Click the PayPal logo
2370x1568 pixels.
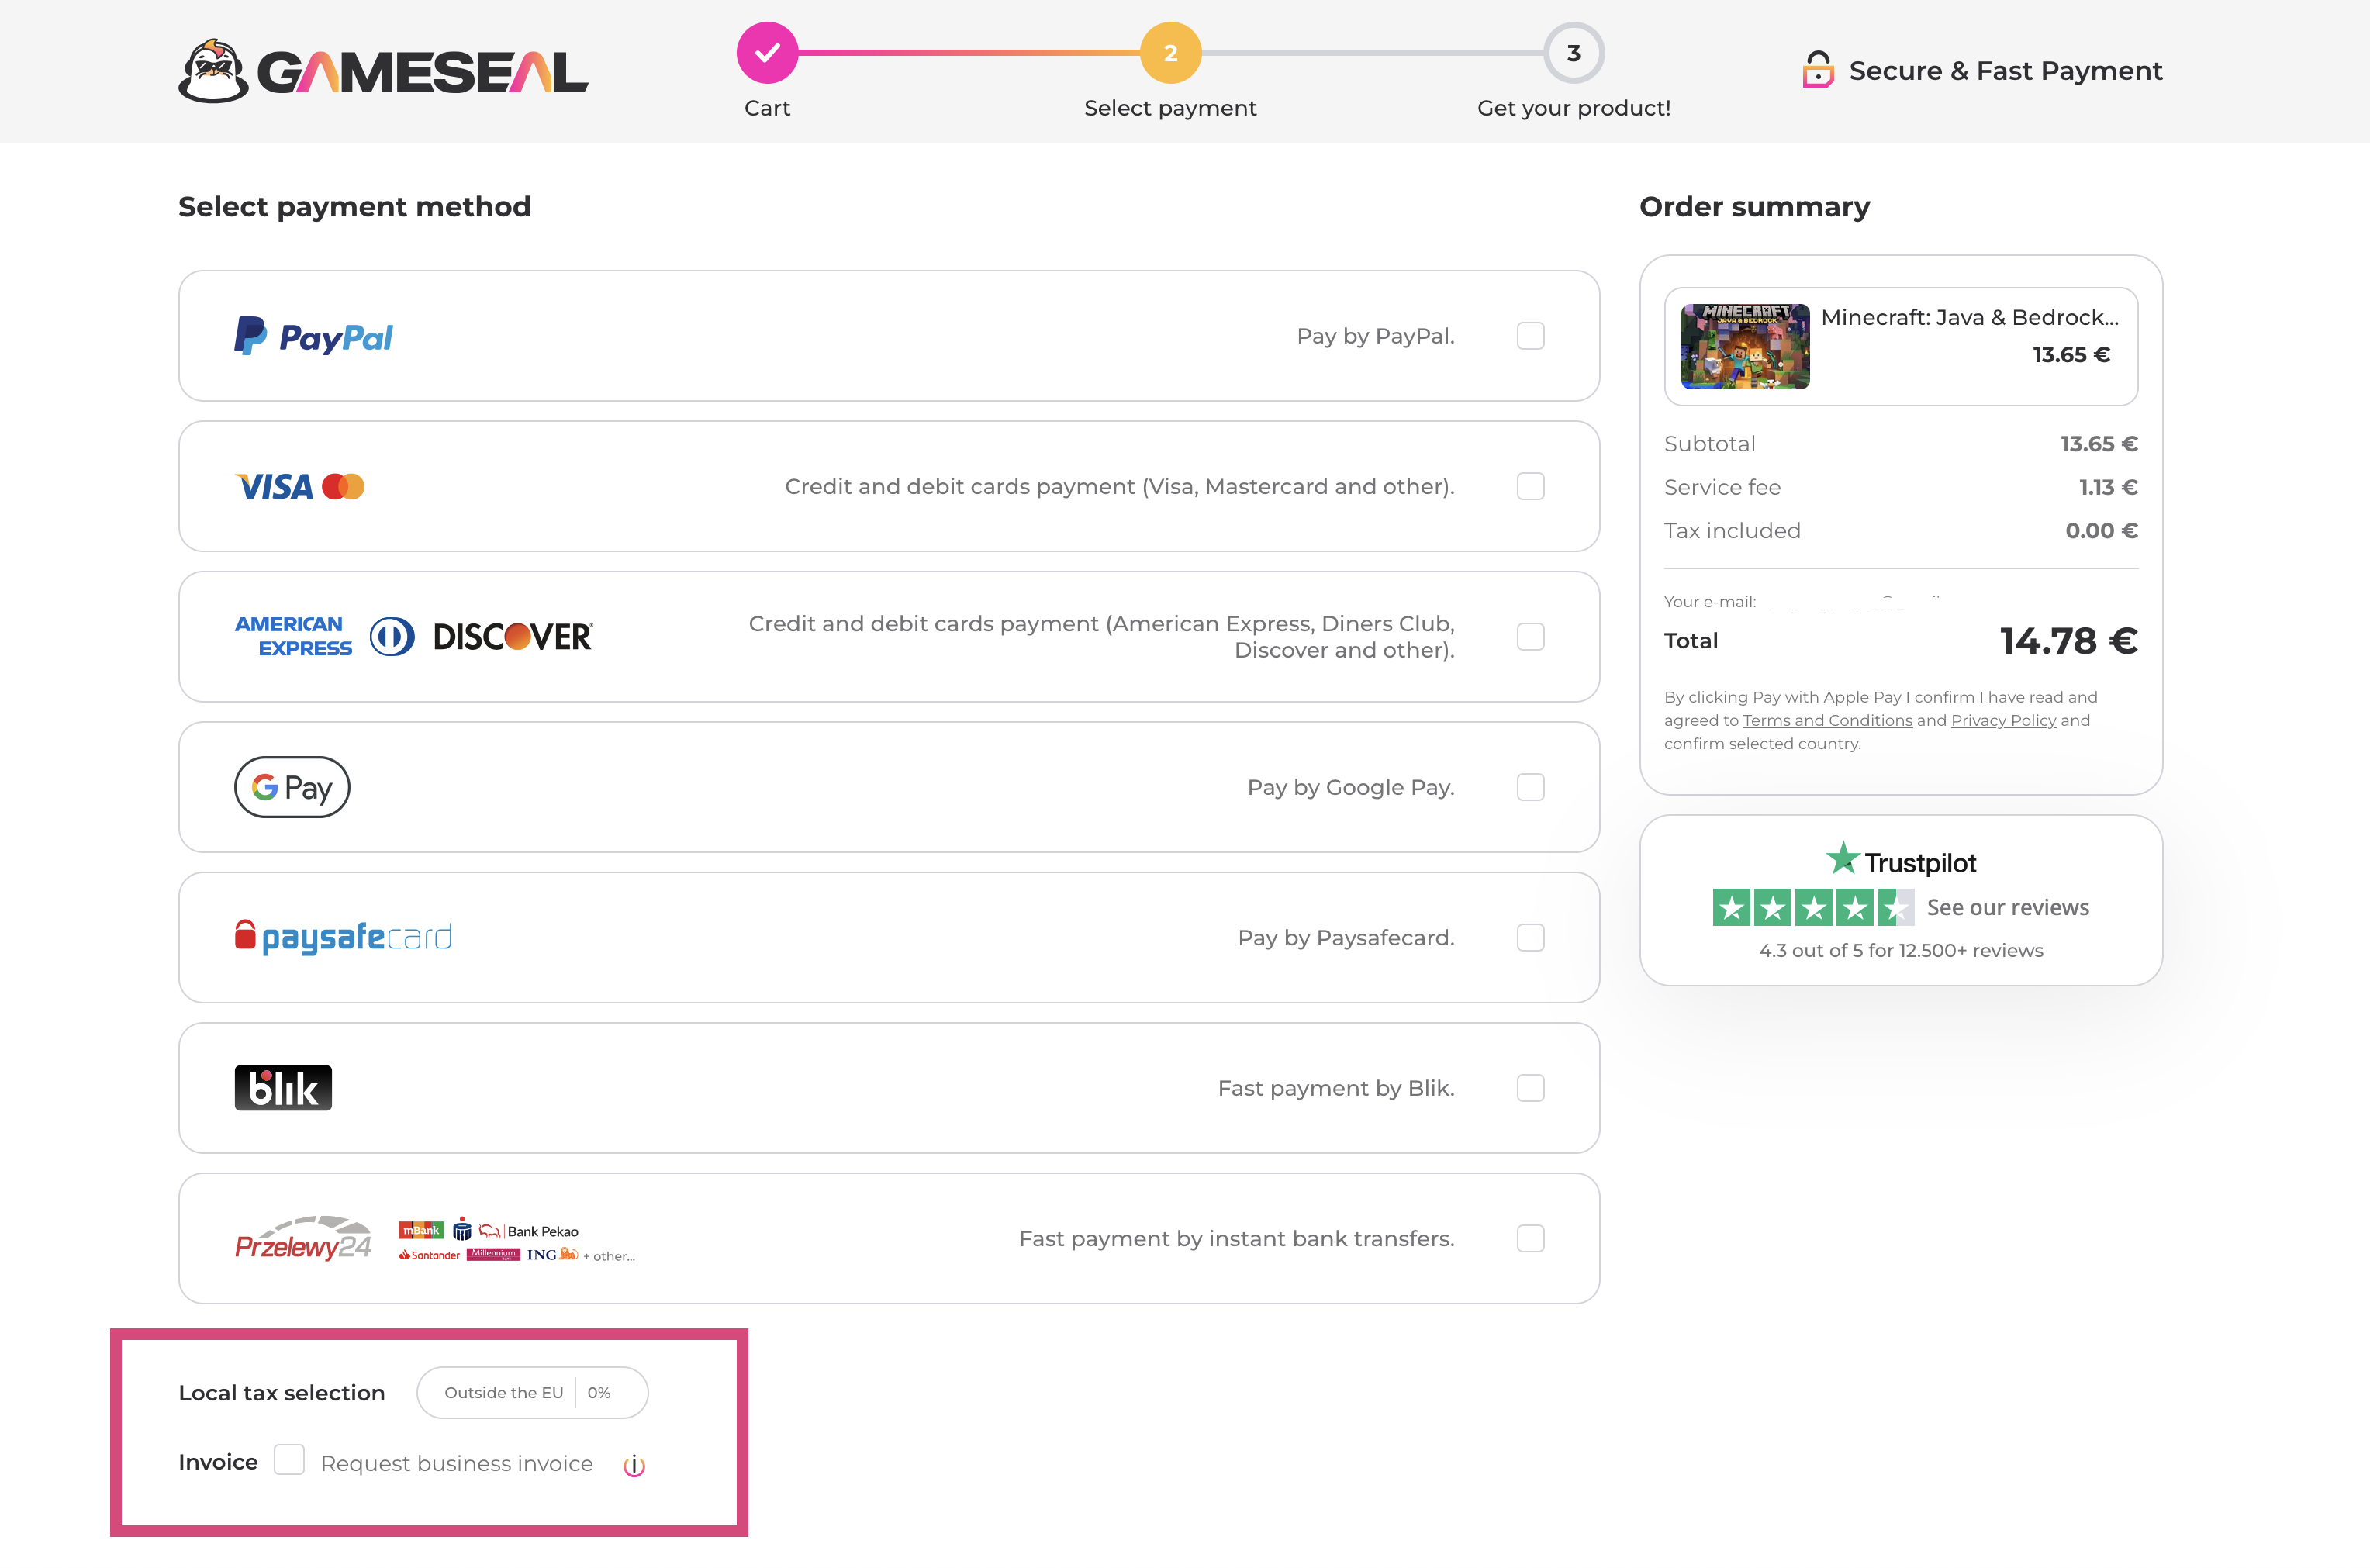[313, 337]
